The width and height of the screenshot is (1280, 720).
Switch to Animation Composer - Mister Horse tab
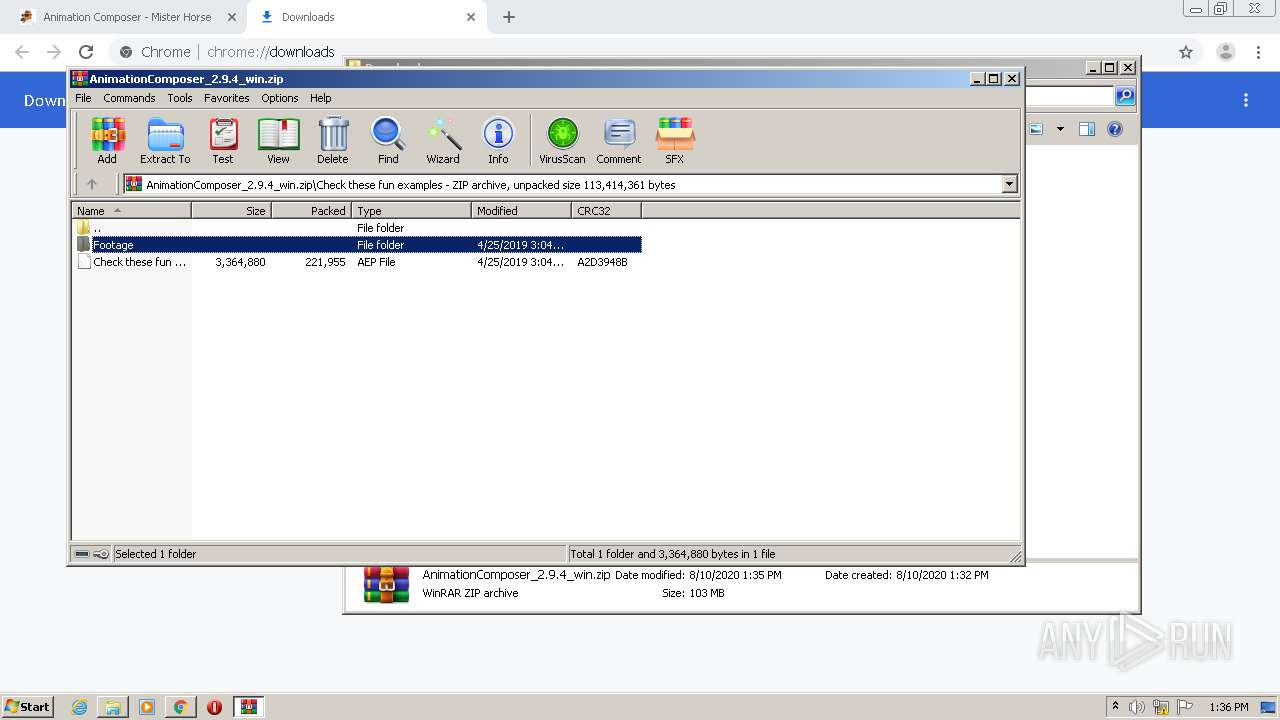click(126, 17)
